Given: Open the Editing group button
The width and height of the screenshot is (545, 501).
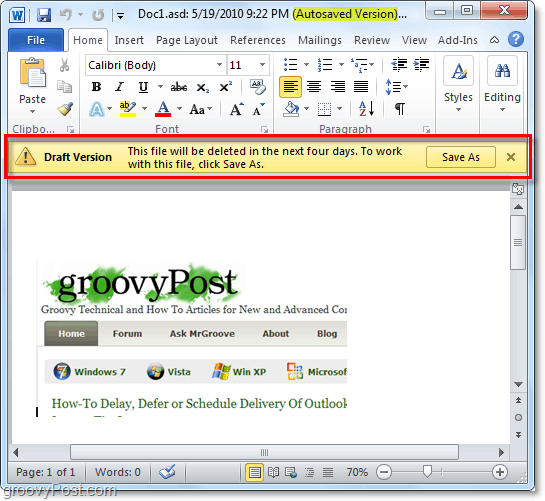Looking at the screenshot, I should point(502,84).
